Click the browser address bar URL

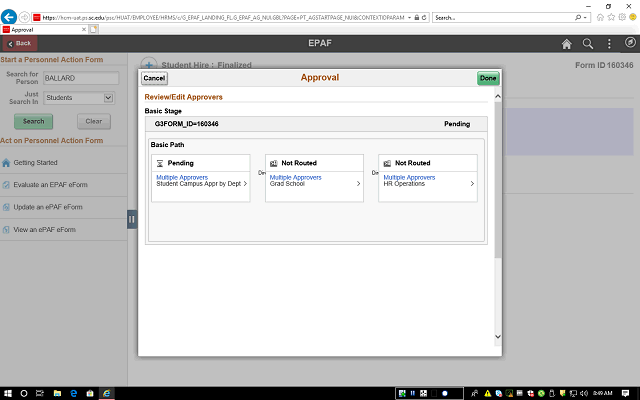(223, 18)
